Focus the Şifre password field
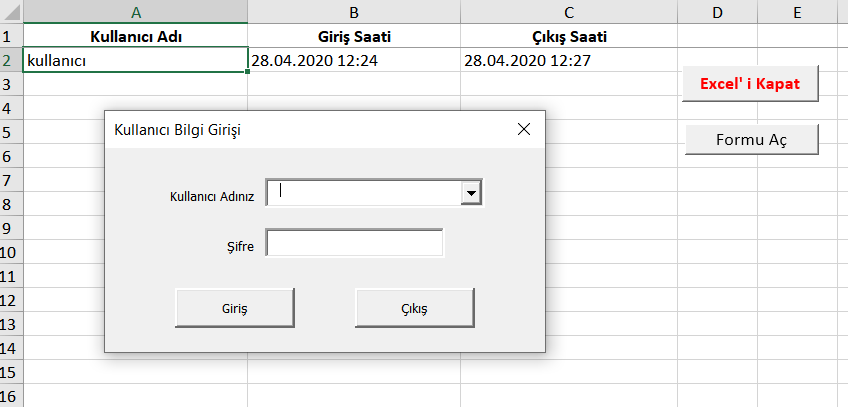 tap(355, 243)
